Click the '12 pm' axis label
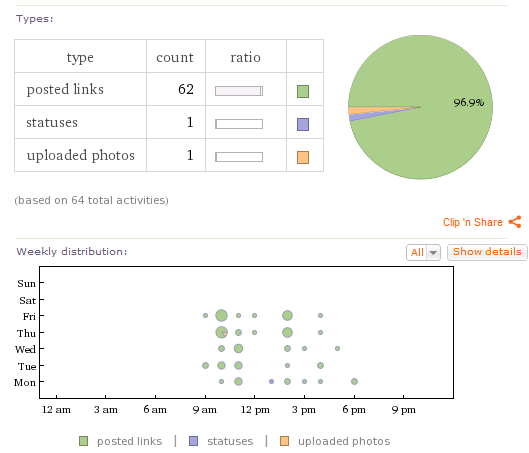The width and height of the screenshot is (529, 453). pyautogui.click(x=255, y=410)
